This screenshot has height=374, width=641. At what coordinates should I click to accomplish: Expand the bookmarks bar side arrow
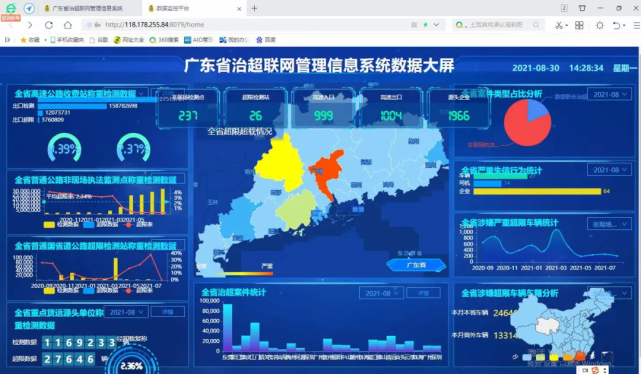7,40
